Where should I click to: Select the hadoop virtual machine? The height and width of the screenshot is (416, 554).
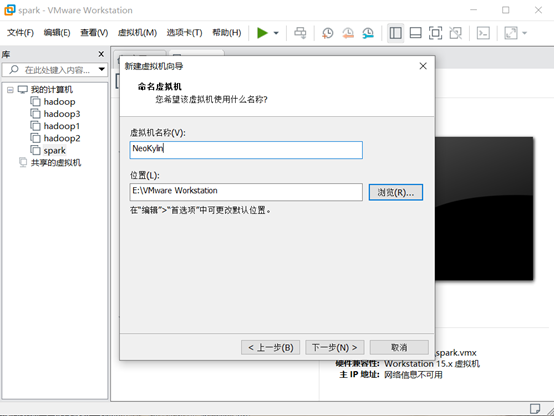click(59, 102)
